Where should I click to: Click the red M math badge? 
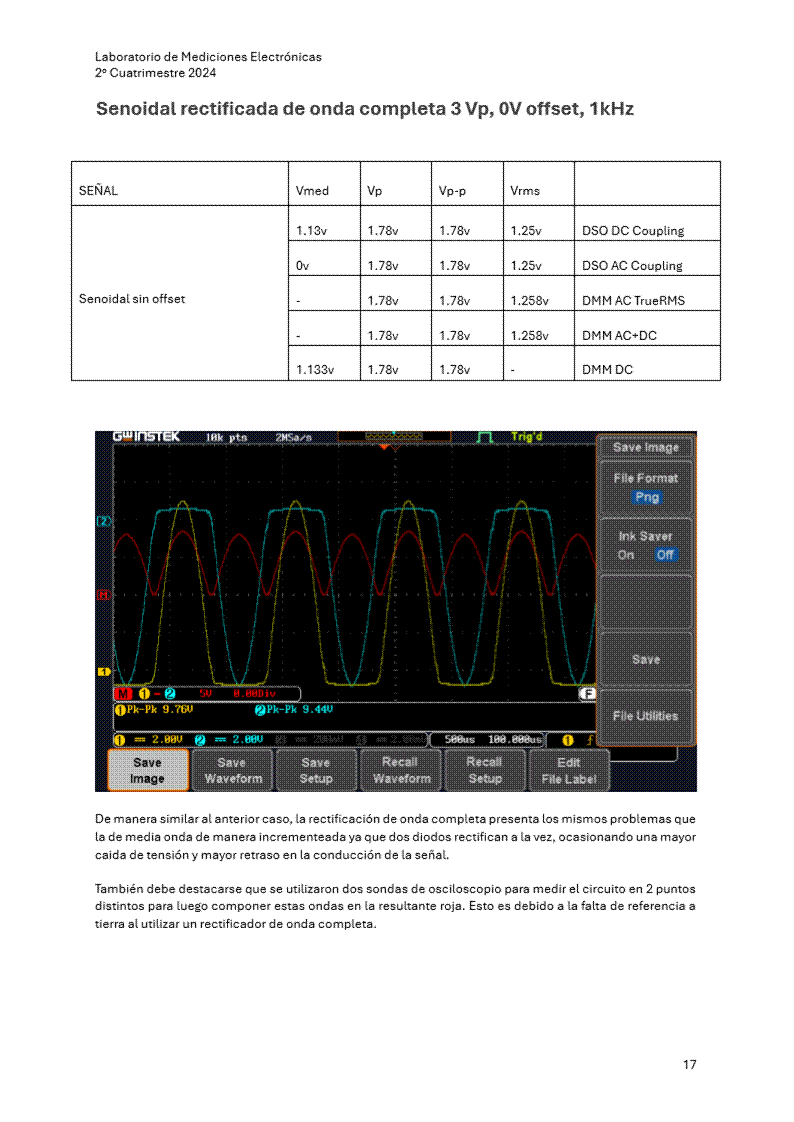click(x=123, y=693)
